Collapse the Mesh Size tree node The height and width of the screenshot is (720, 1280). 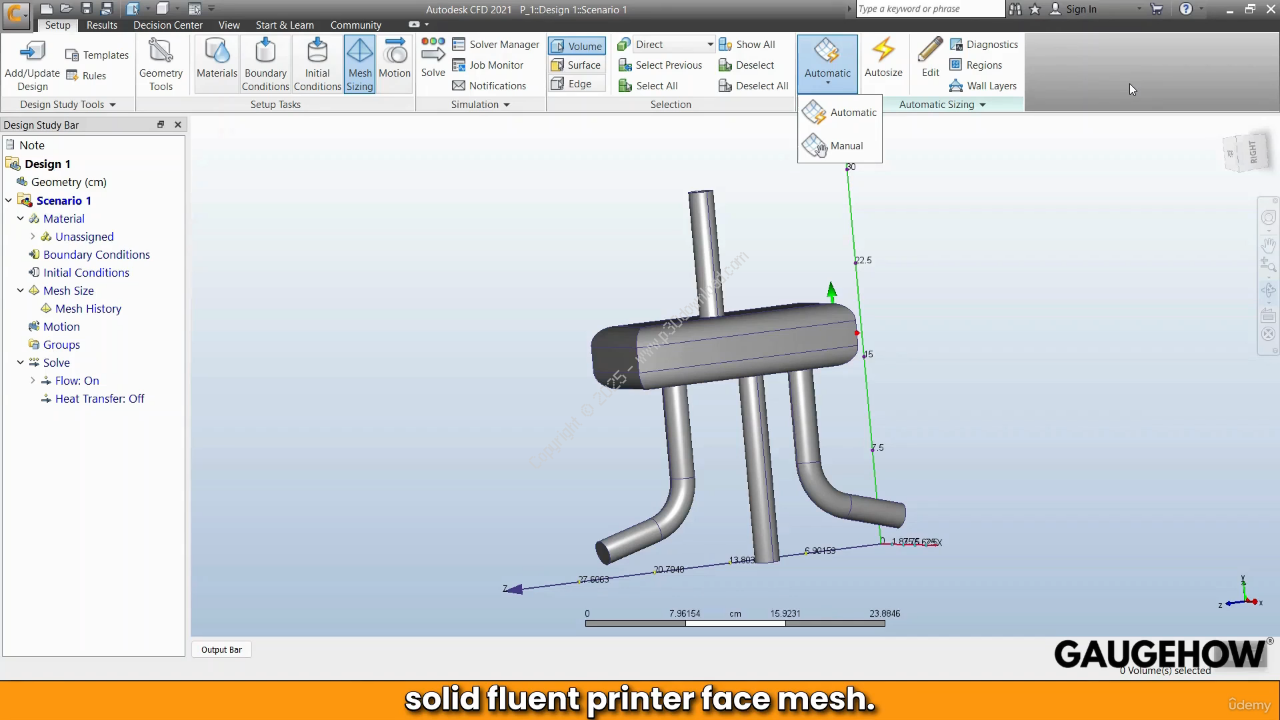(20, 291)
